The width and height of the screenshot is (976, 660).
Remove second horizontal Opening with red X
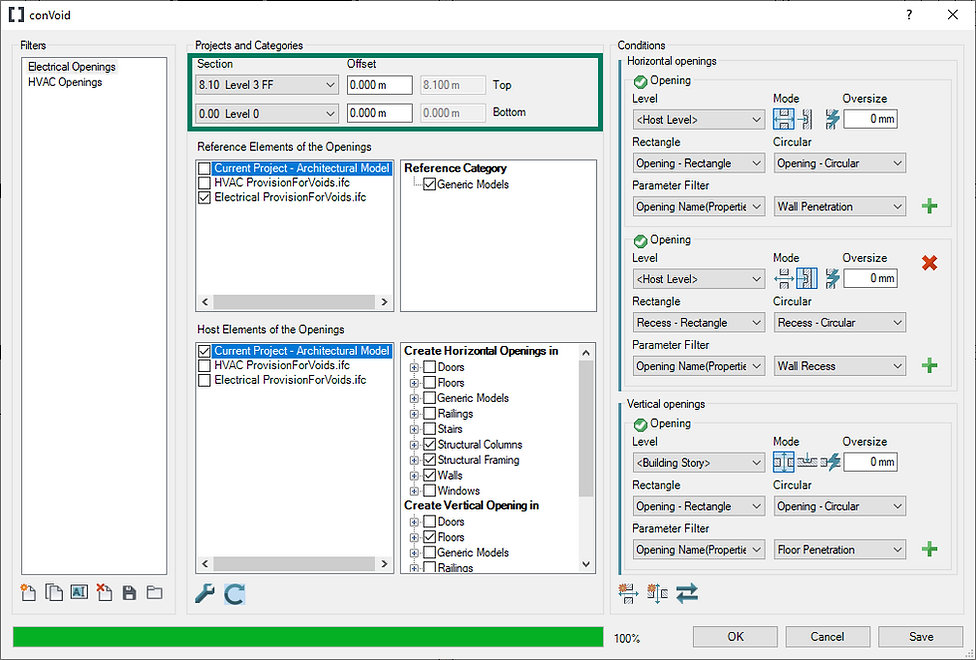coord(929,263)
